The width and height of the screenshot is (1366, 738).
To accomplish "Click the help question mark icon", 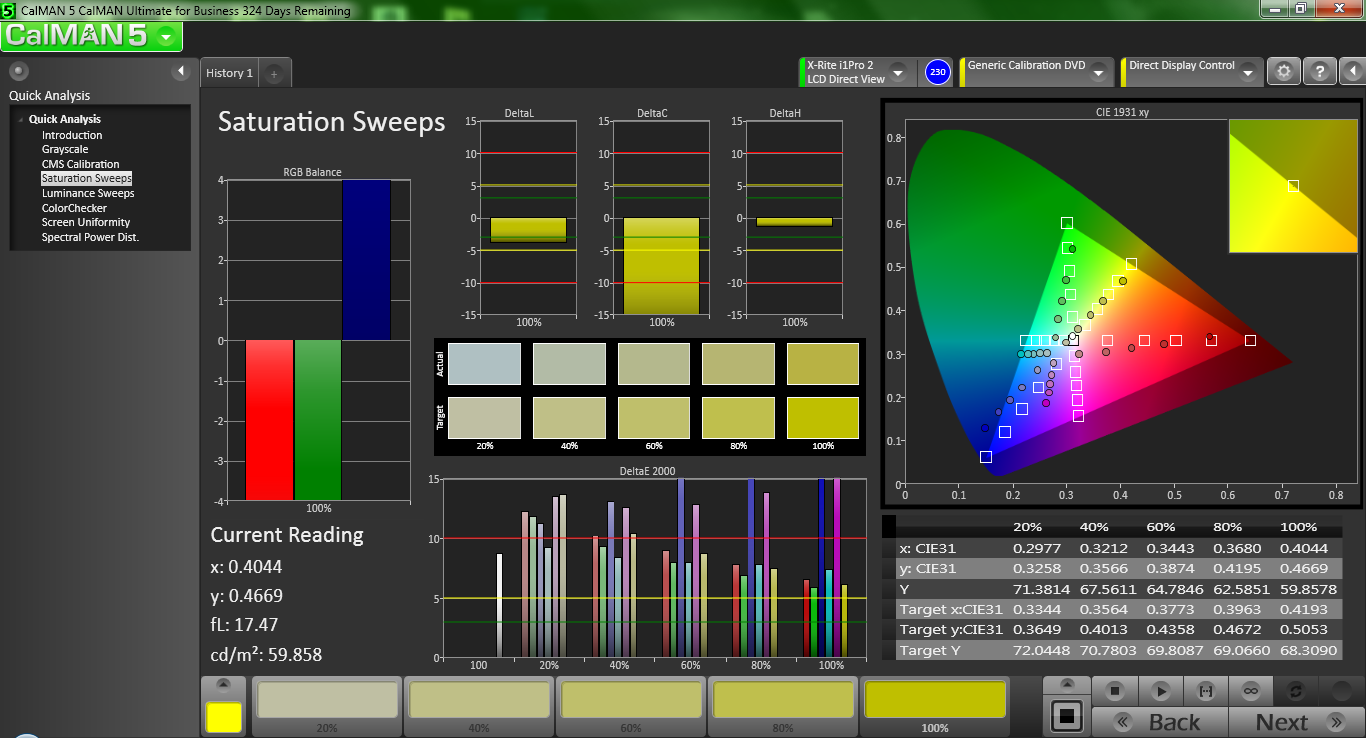I will point(1319,72).
